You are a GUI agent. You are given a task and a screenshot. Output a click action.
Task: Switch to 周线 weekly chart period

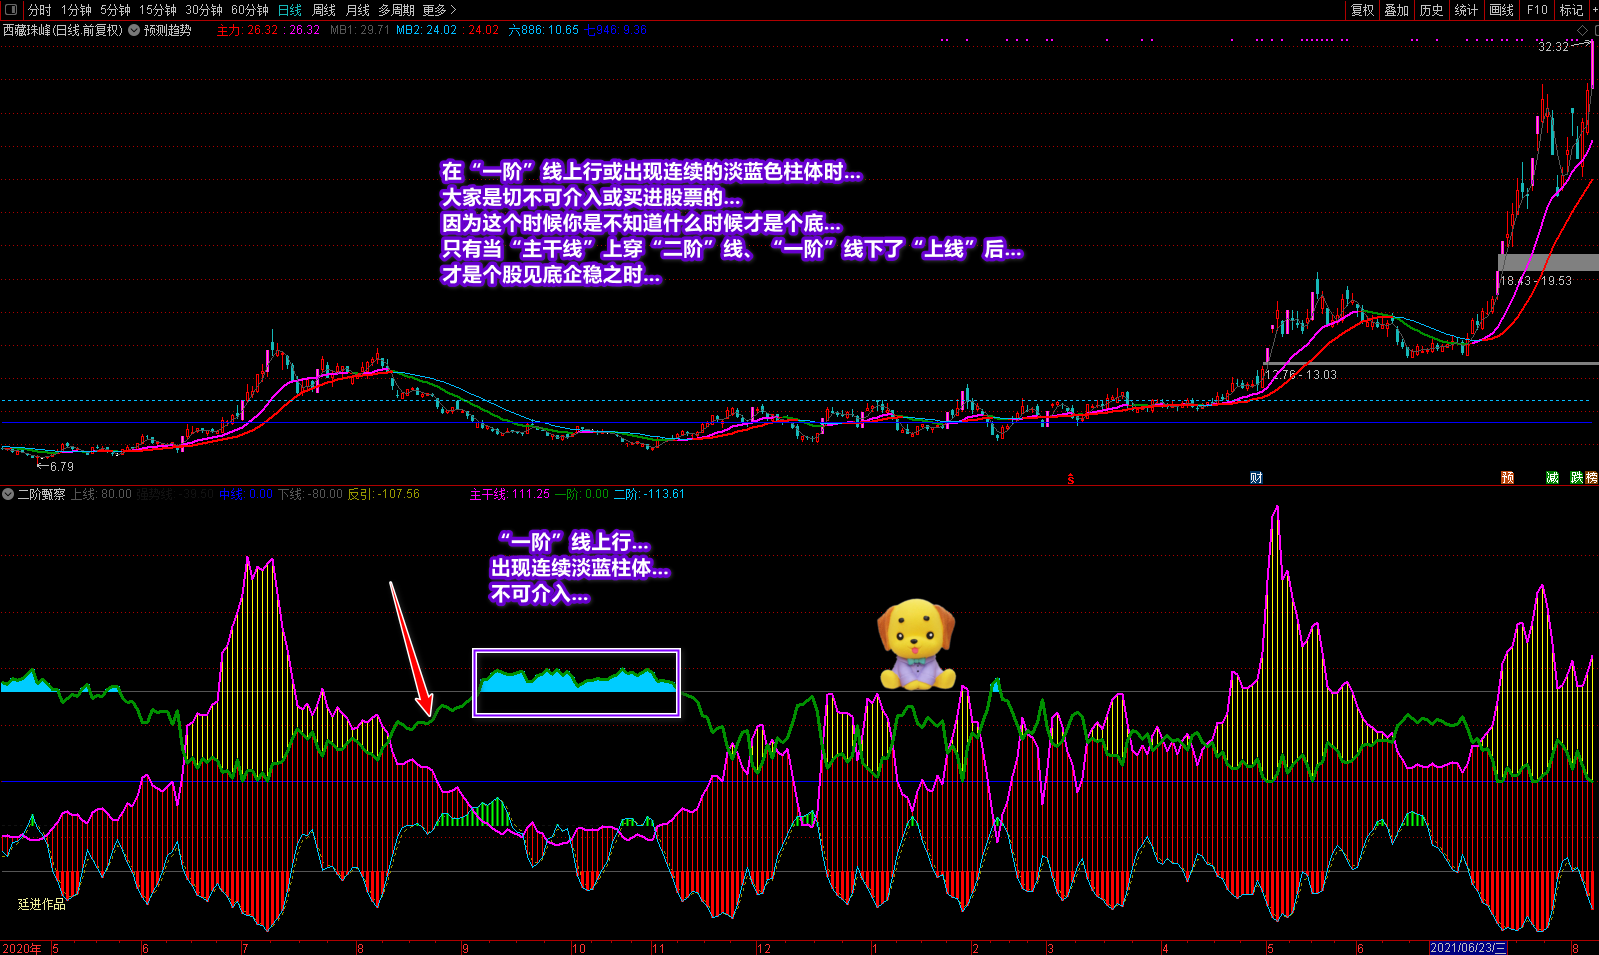[x=324, y=10]
